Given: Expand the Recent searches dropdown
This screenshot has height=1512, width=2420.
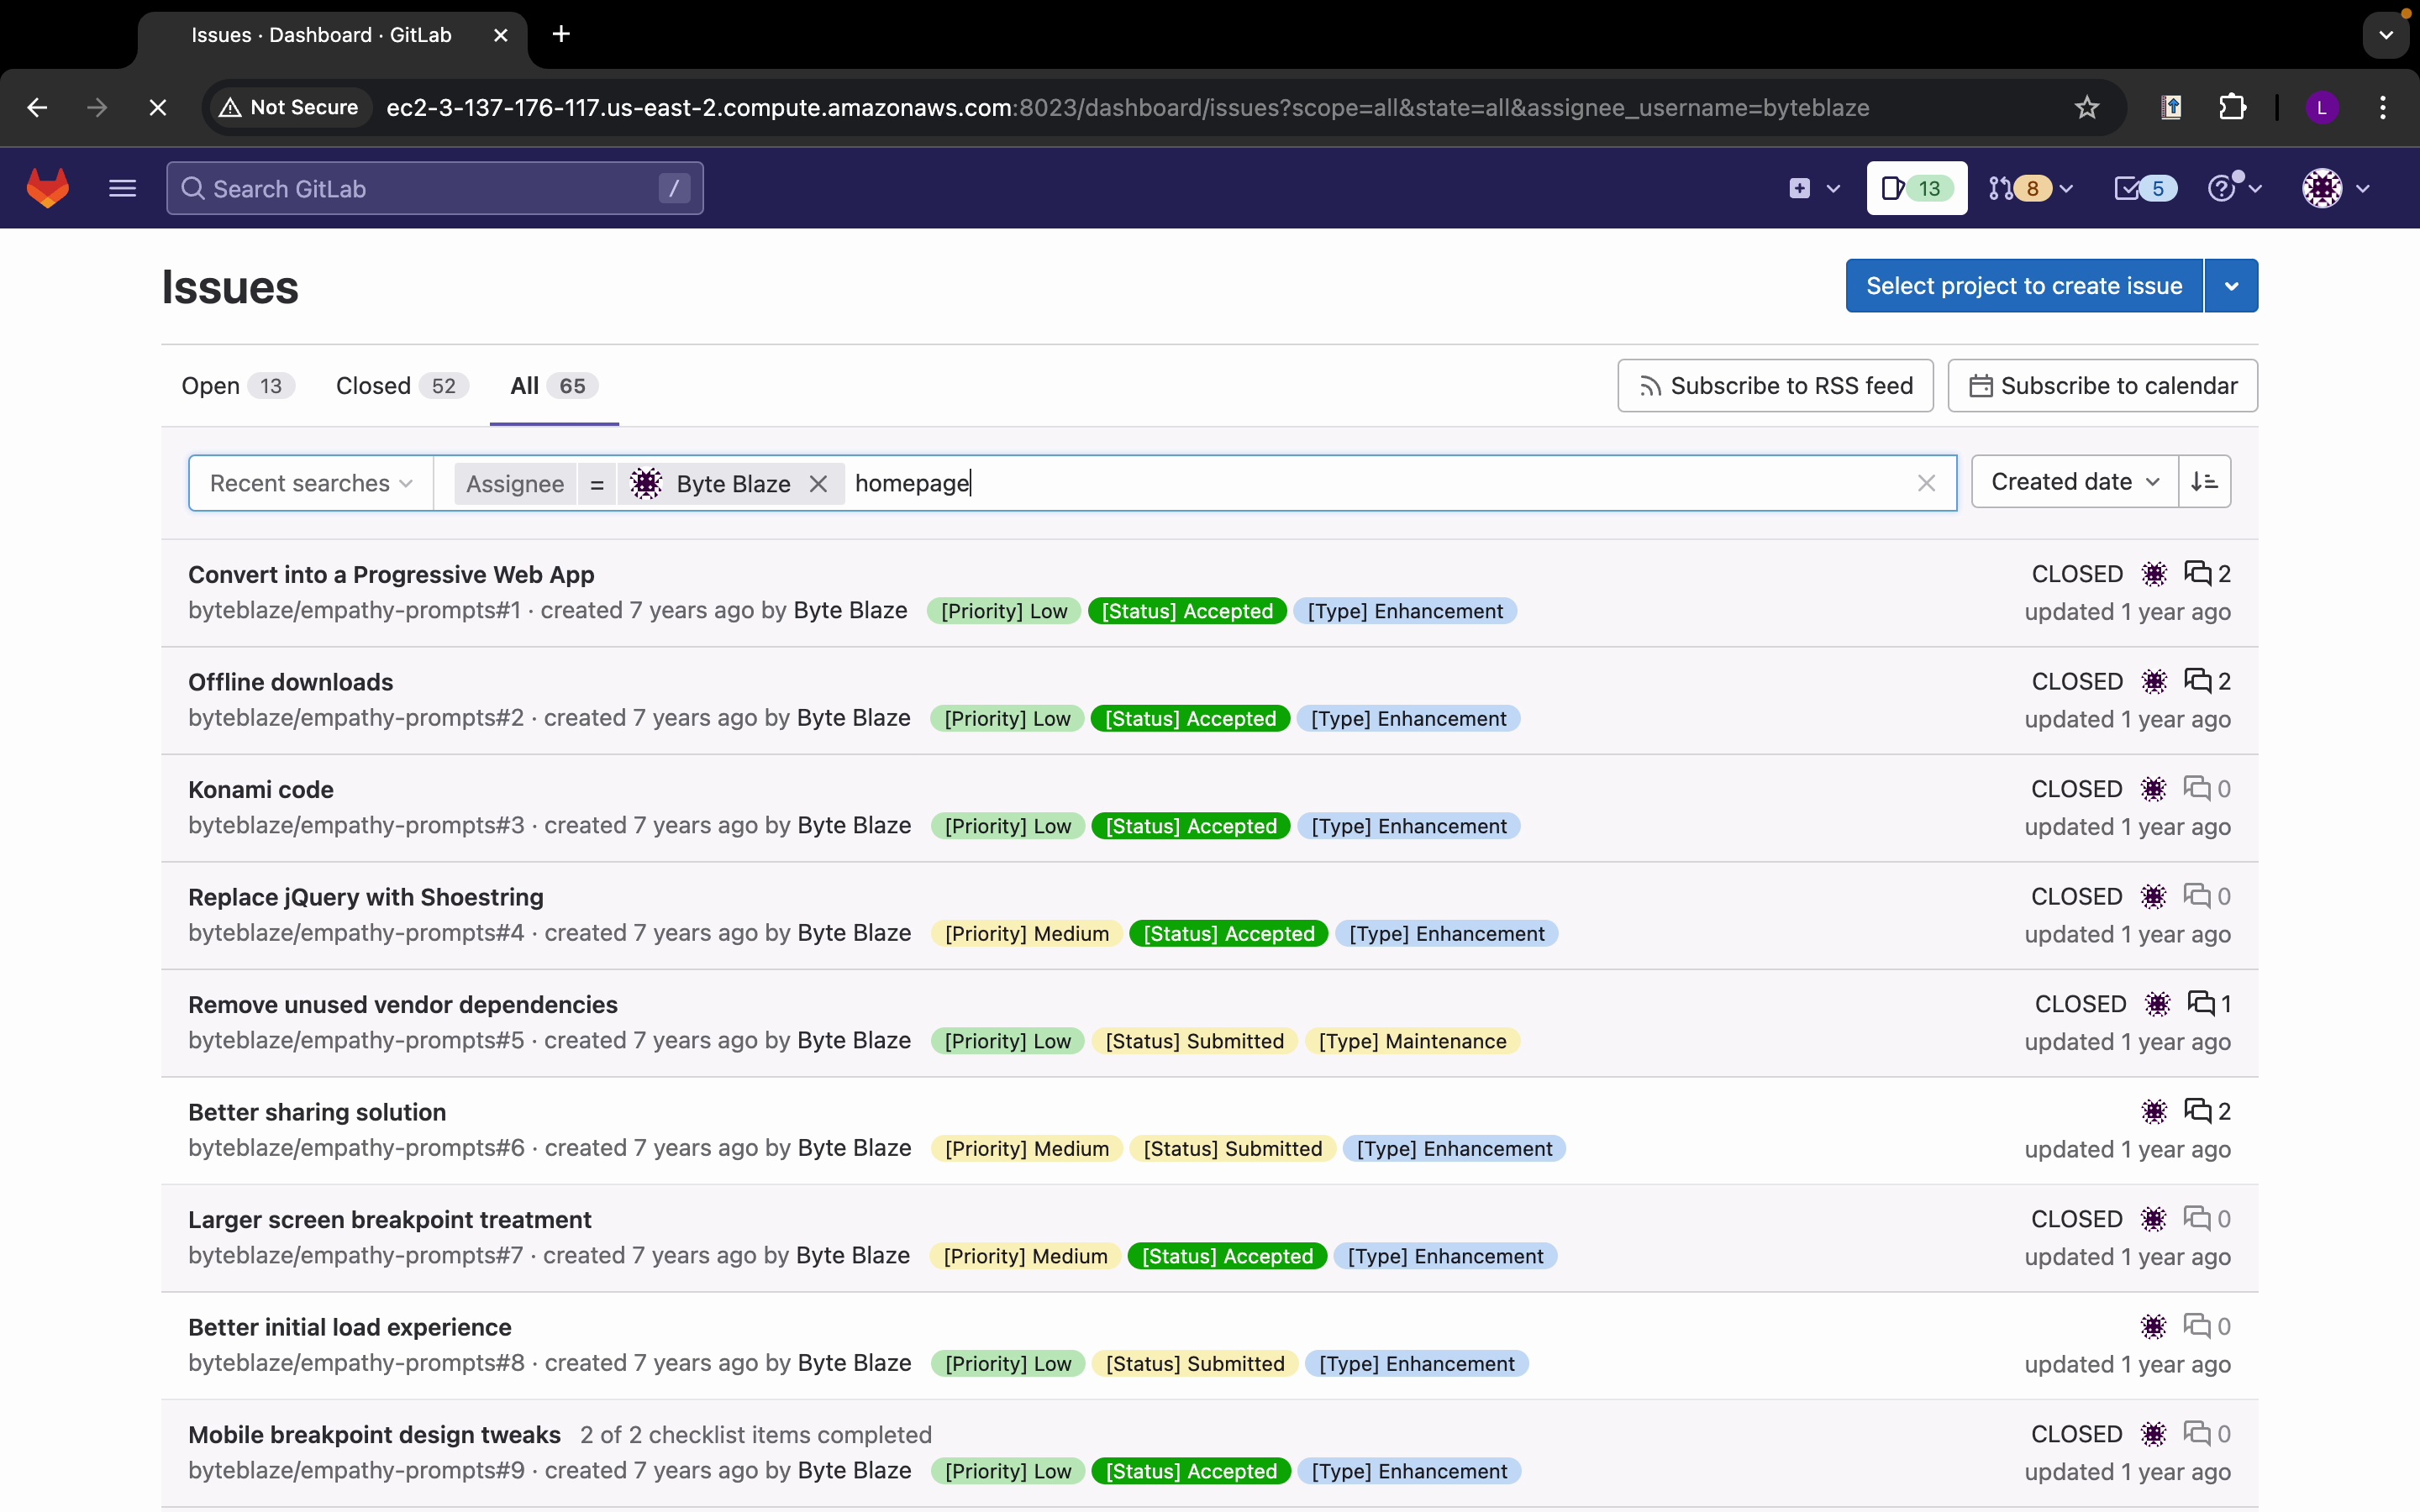Looking at the screenshot, I should coord(310,484).
